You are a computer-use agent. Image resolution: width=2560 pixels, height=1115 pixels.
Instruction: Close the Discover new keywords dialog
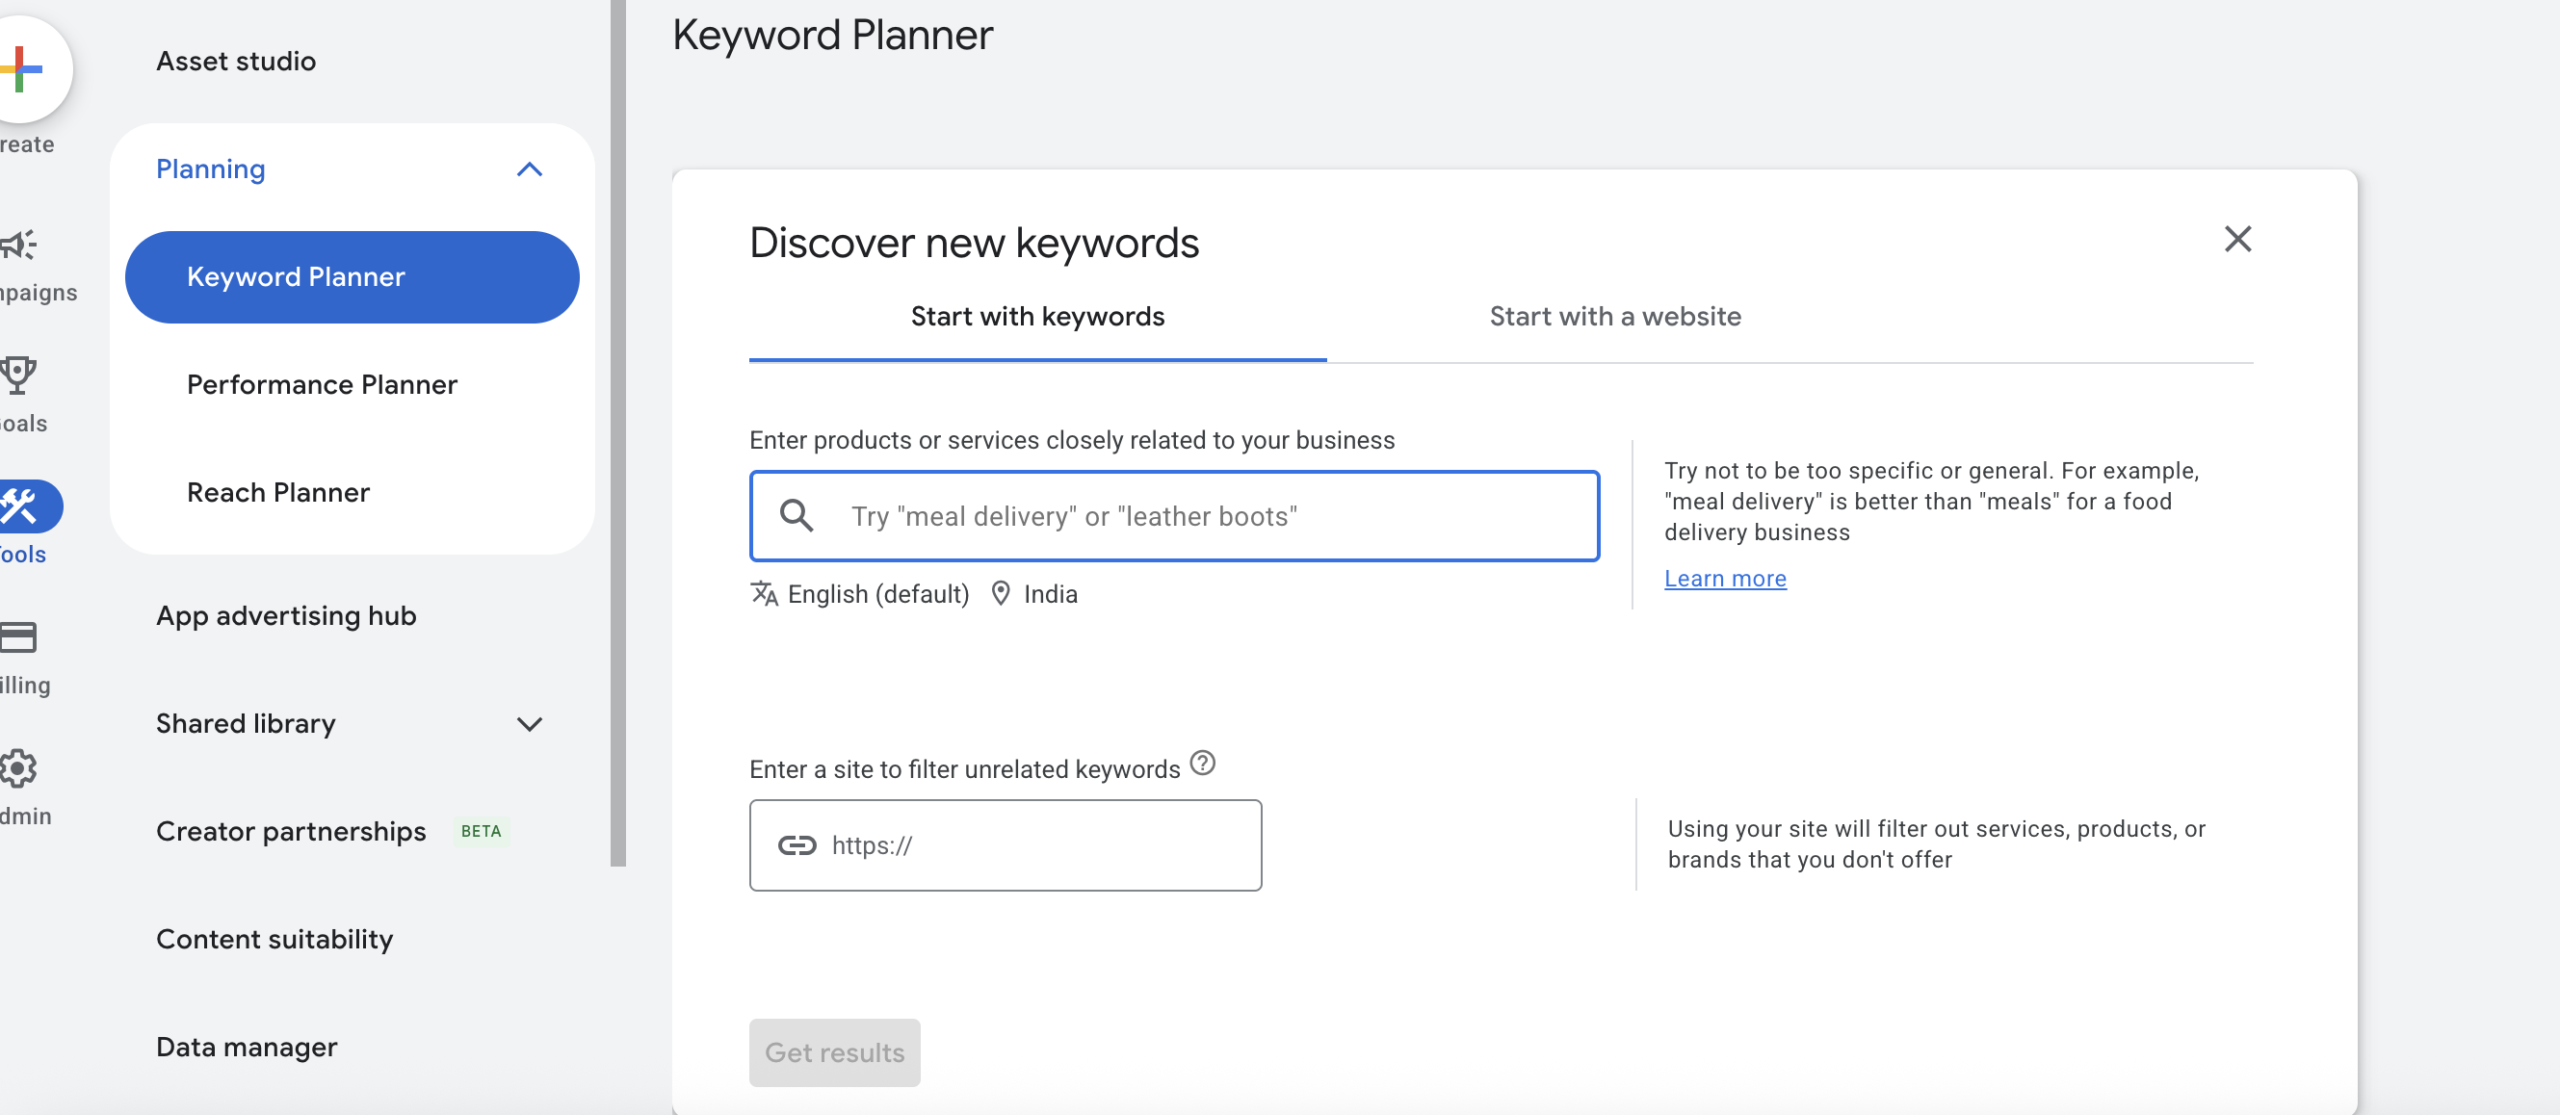2239,238
